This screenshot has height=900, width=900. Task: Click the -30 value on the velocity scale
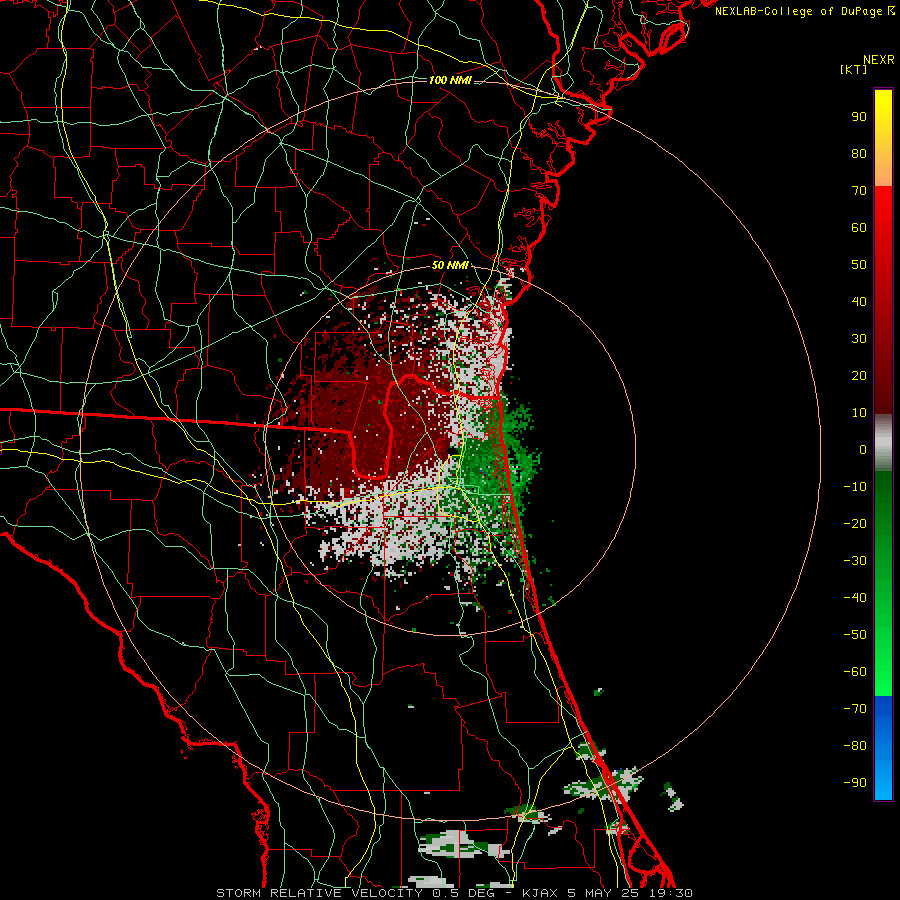point(855,561)
